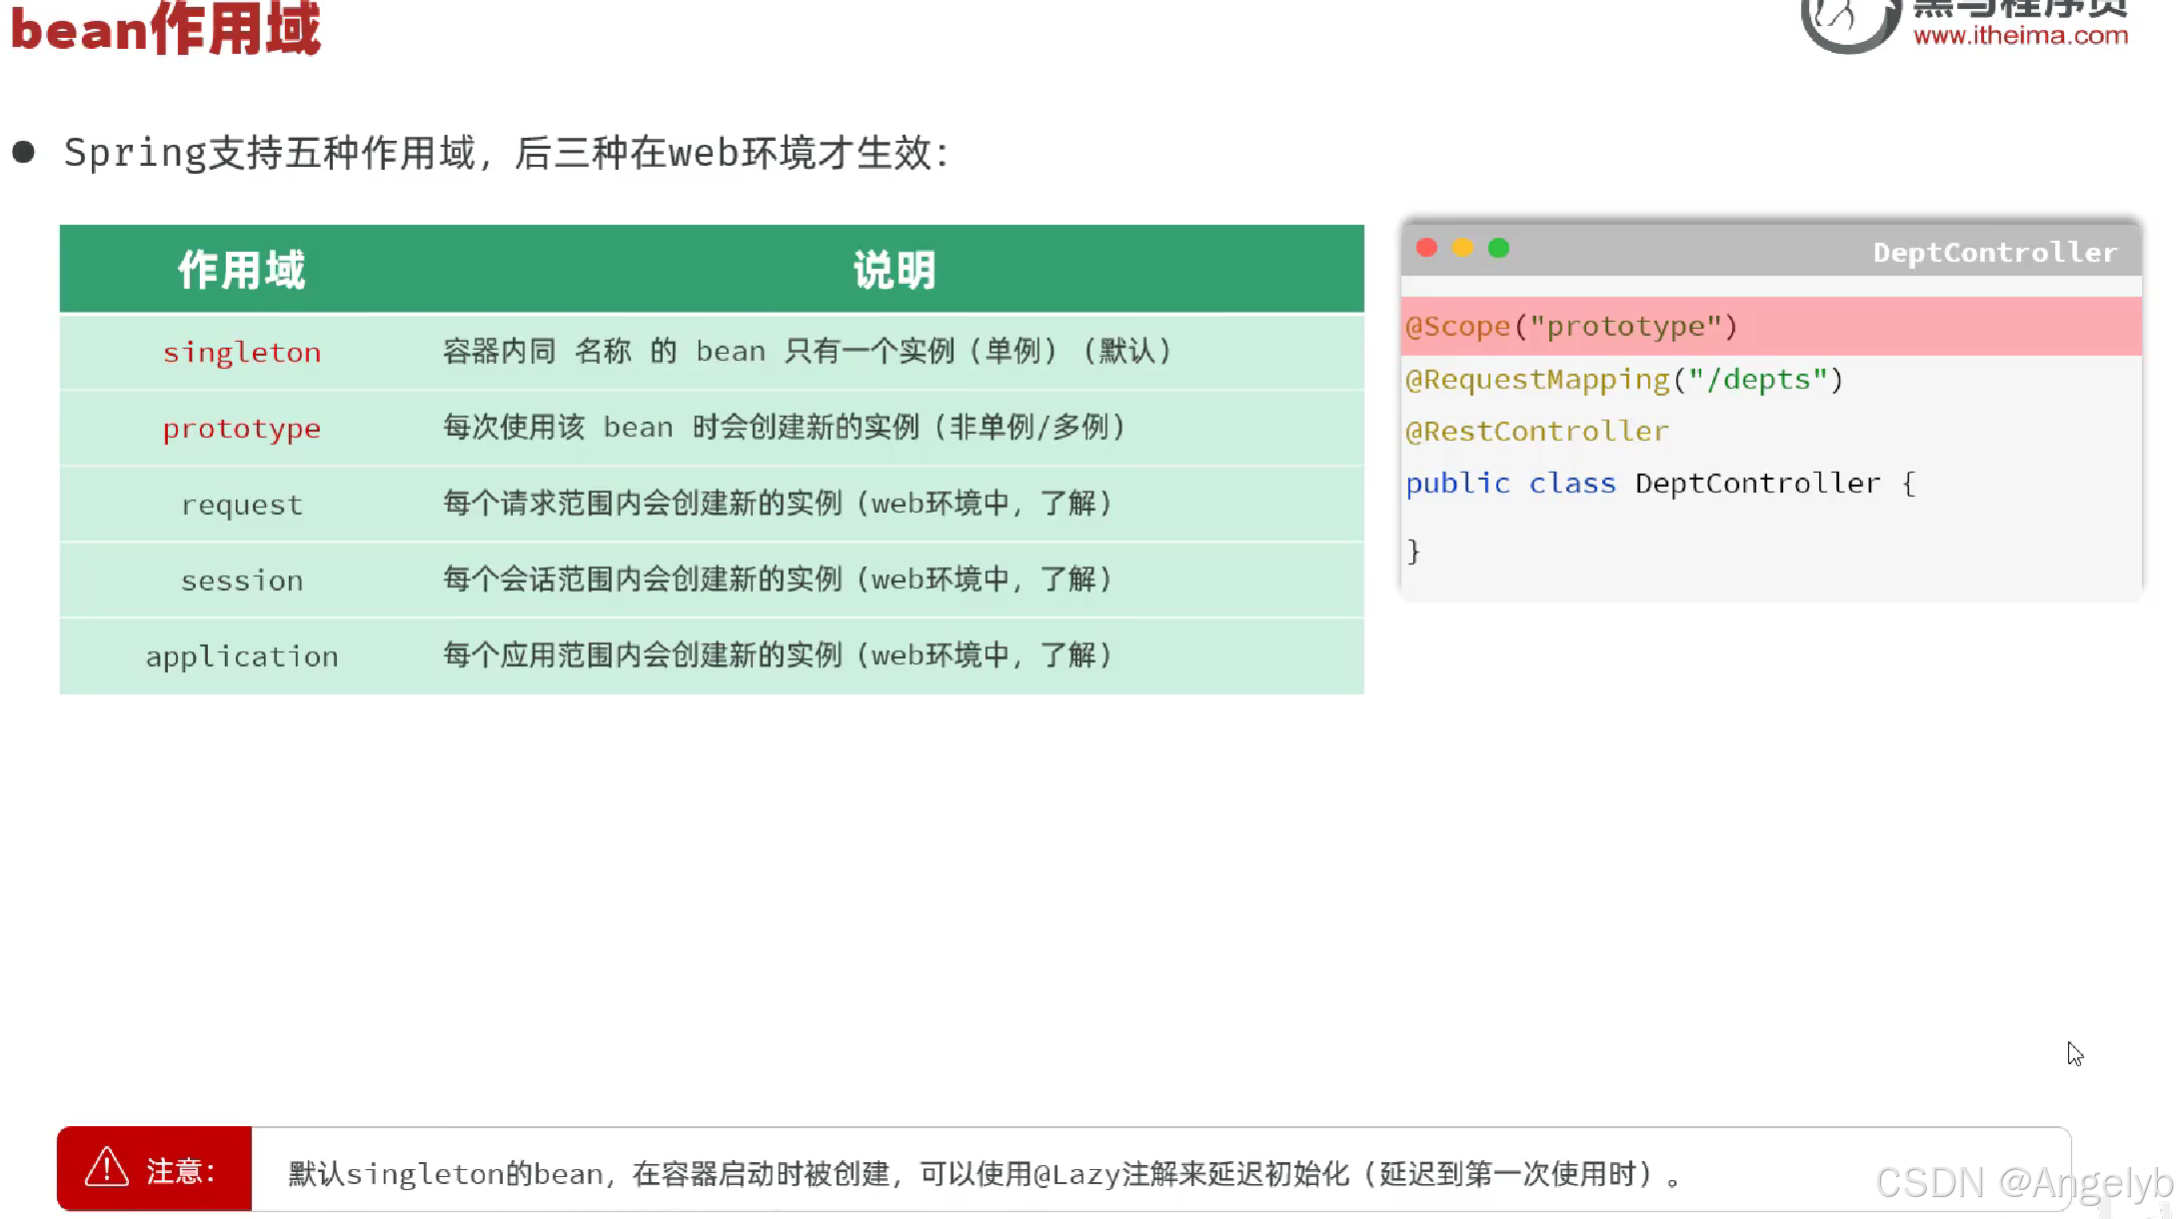The height and width of the screenshot is (1219, 2178).
Task: Open the www.itheima.com link
Action: [2019, 36]
